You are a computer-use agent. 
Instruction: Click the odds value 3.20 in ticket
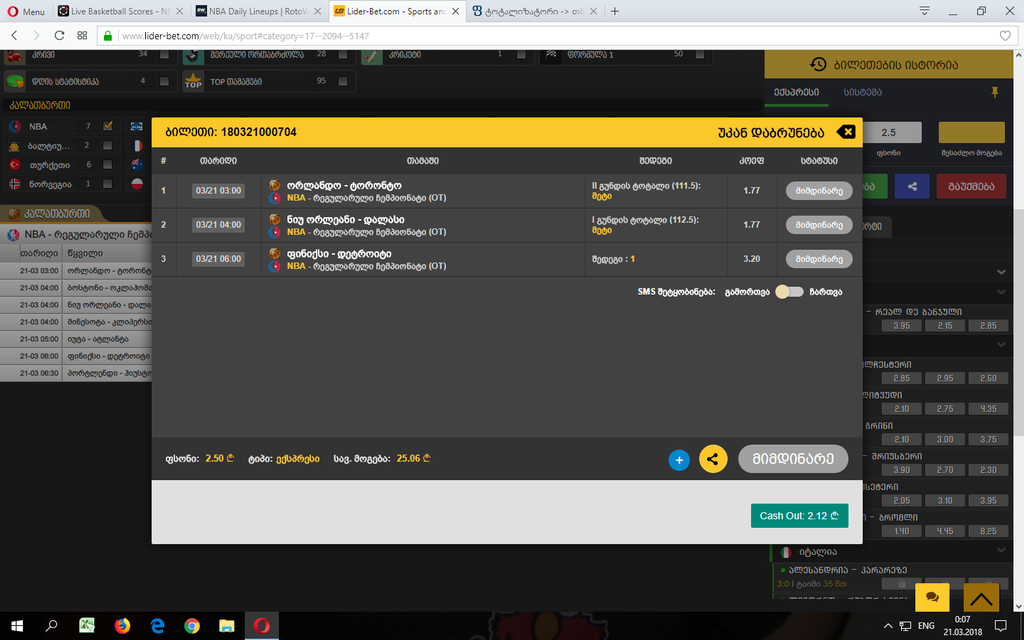coord(752,259)
